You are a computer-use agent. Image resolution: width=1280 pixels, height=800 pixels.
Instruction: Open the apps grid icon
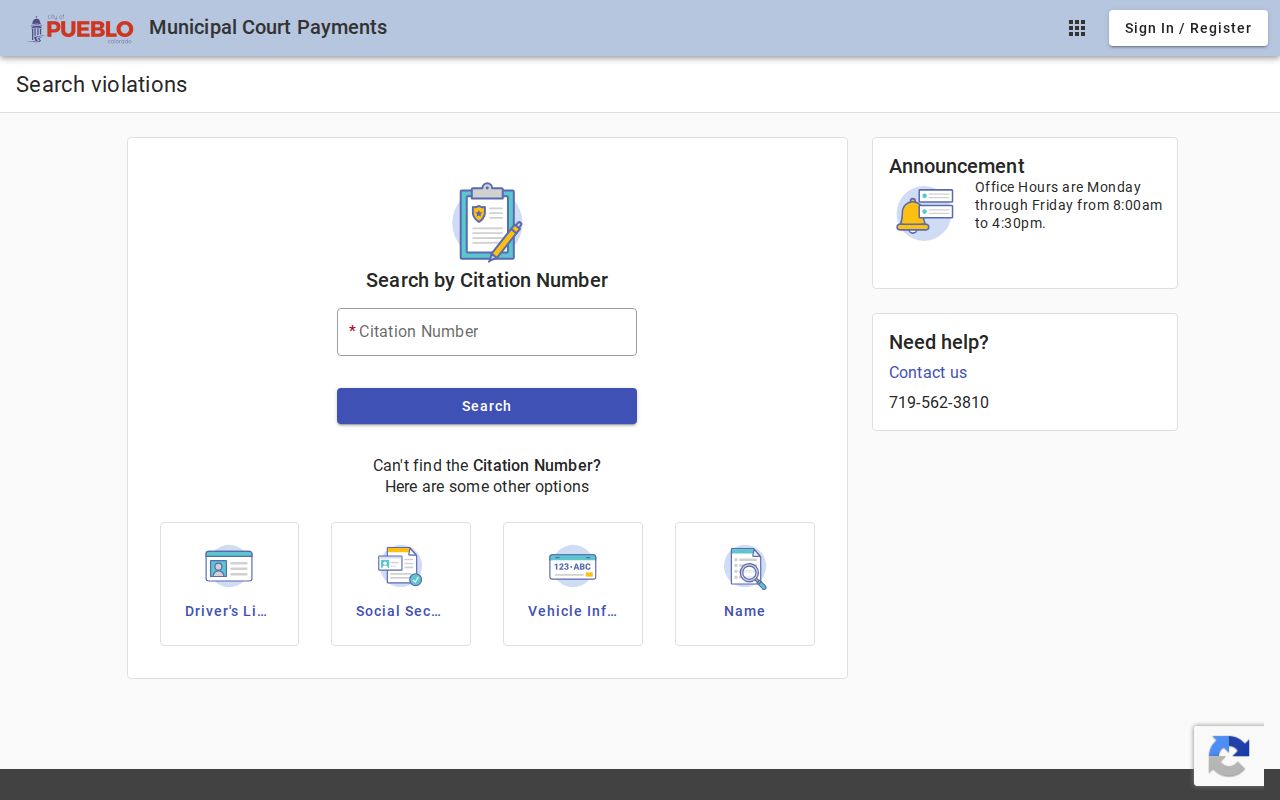click(1077, 28)
